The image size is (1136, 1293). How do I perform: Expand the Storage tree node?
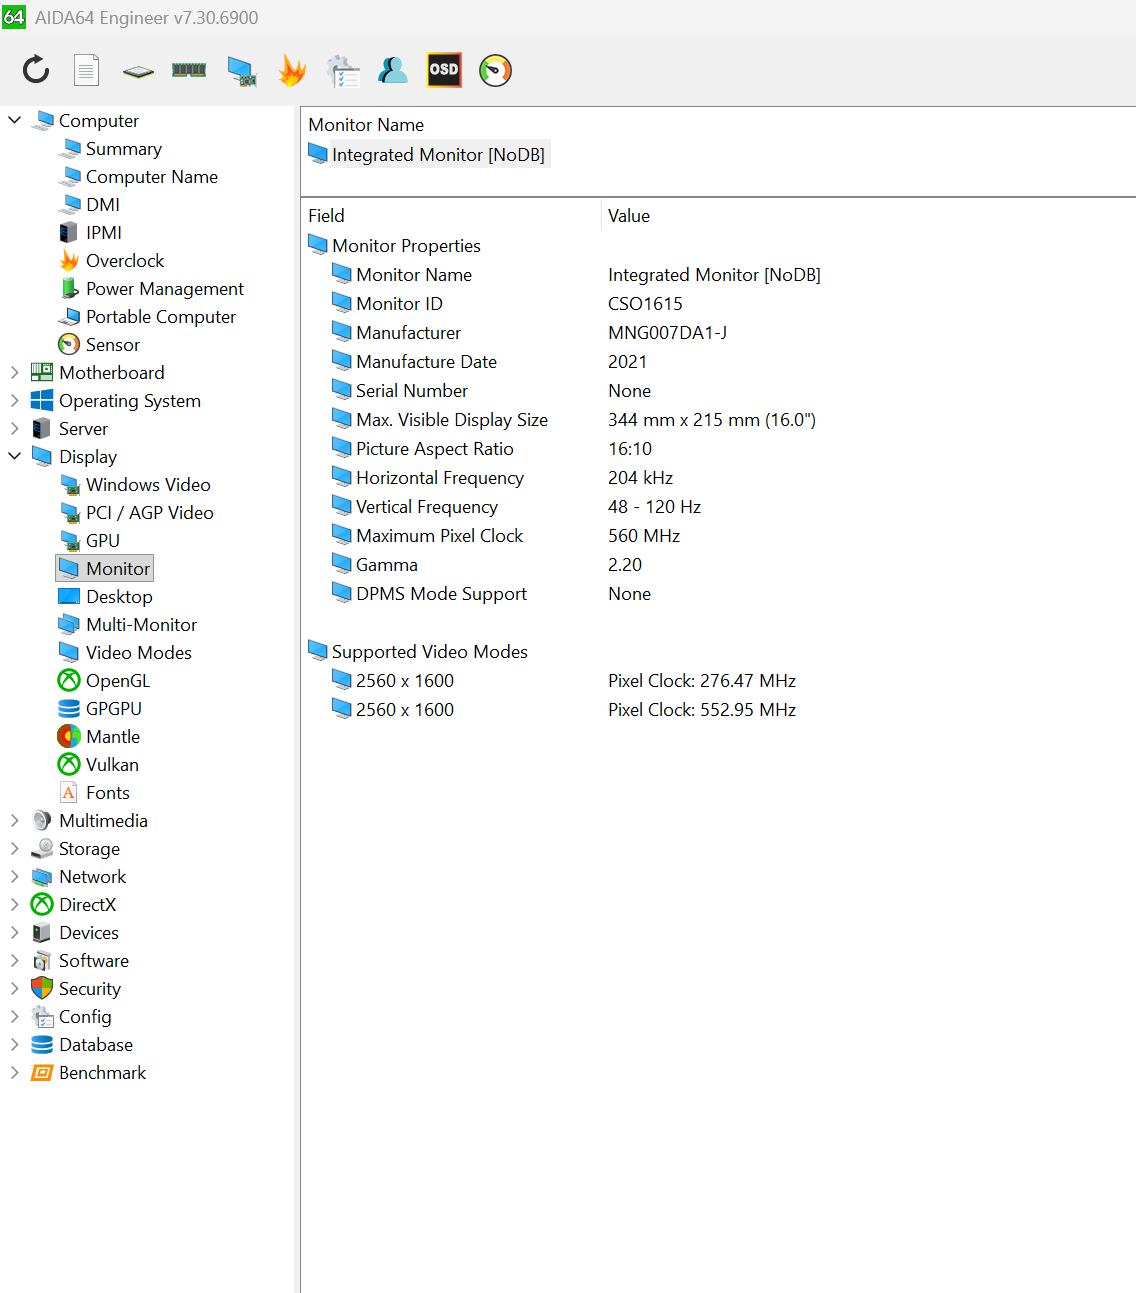click(15, 849)
